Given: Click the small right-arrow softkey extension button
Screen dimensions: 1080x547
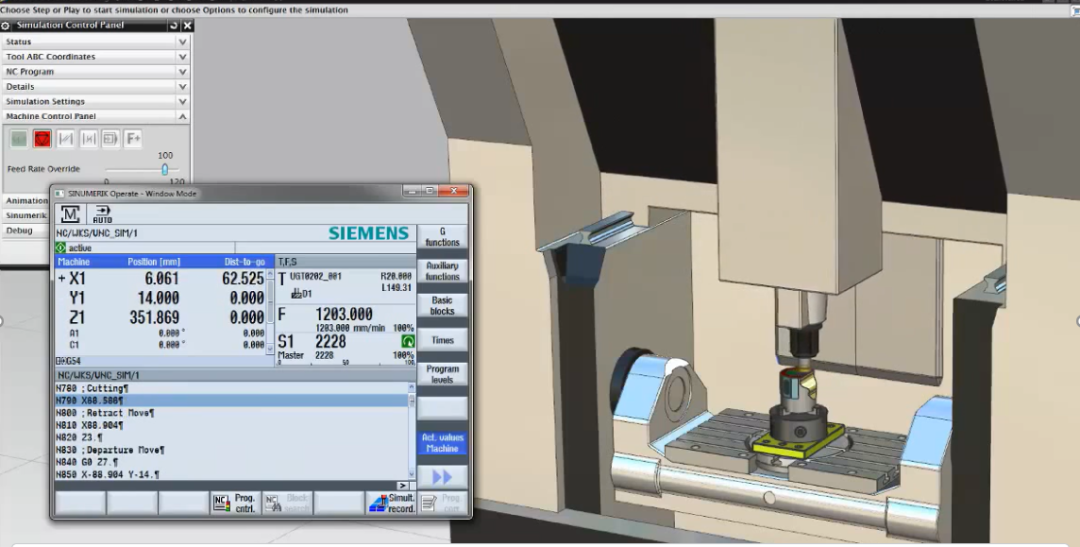Looking at the screenshot, I should [x=403, y=486].
